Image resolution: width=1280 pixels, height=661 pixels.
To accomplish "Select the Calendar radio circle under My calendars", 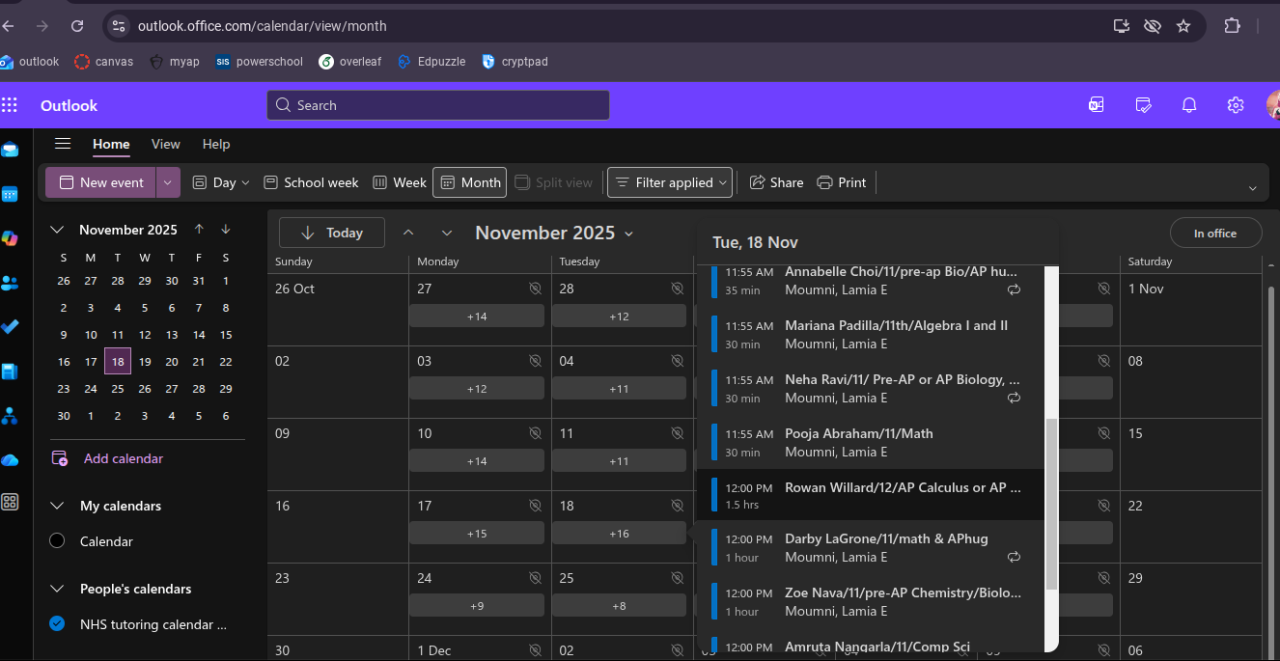I will coord(57,541).
